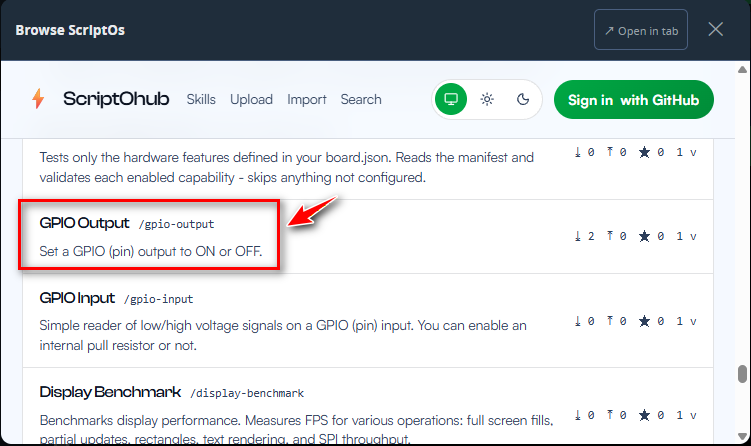Click the download count icon on GPIO Input row
Screen dimensions: 751x446
[578, 321]
